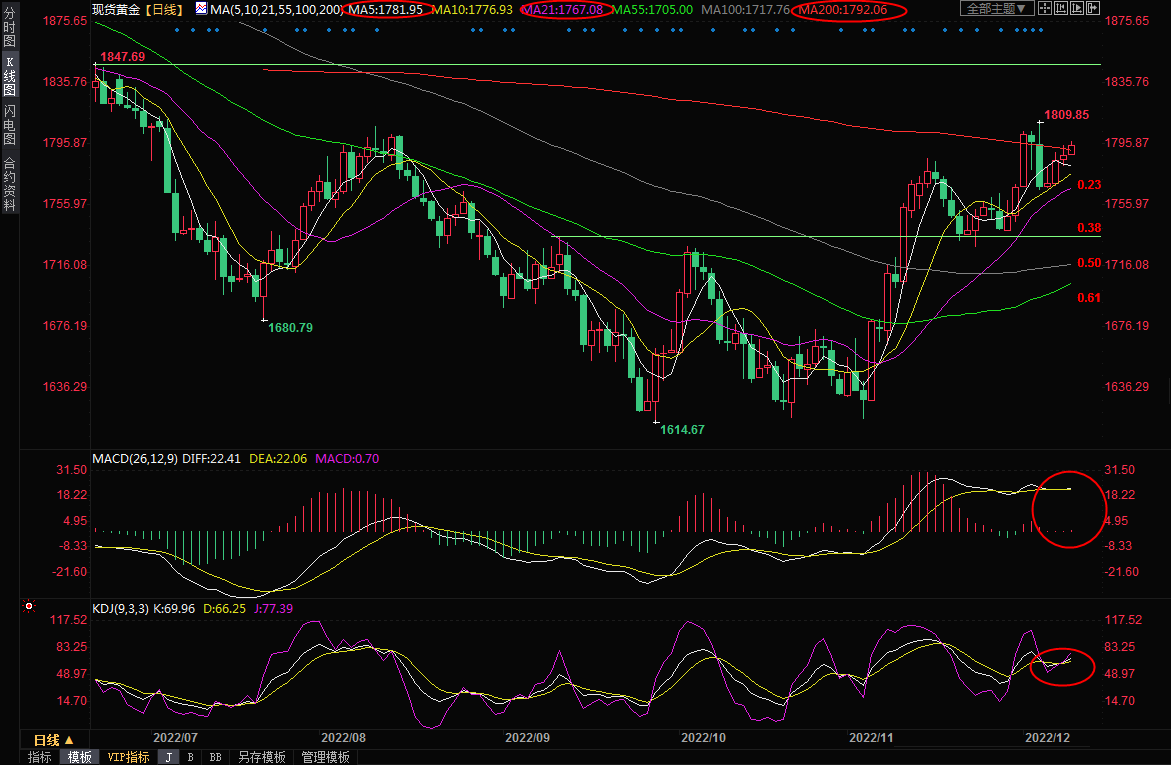Screen dimensions: 1171x765
Task: Toggle the B template button
Action: point(190,757)
